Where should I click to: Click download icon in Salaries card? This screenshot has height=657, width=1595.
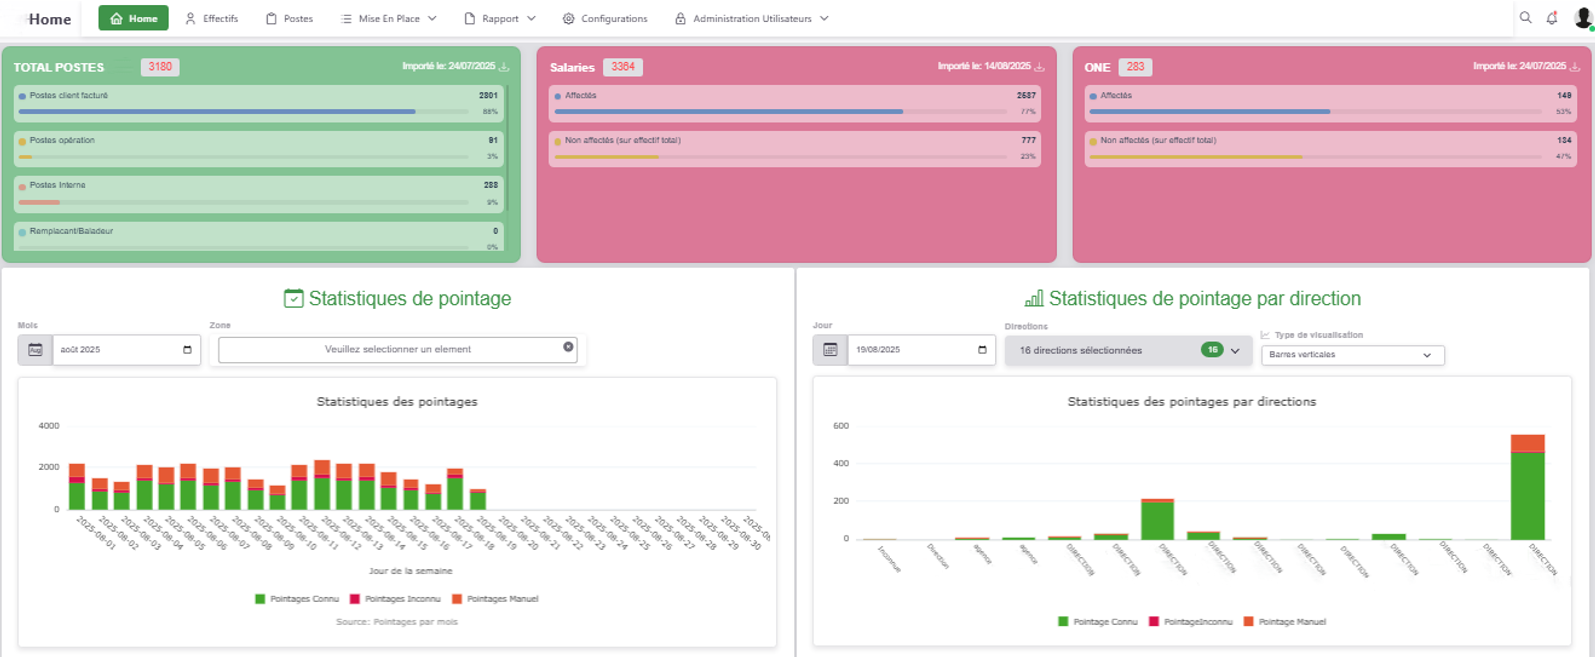click(x=1040, y=67)
